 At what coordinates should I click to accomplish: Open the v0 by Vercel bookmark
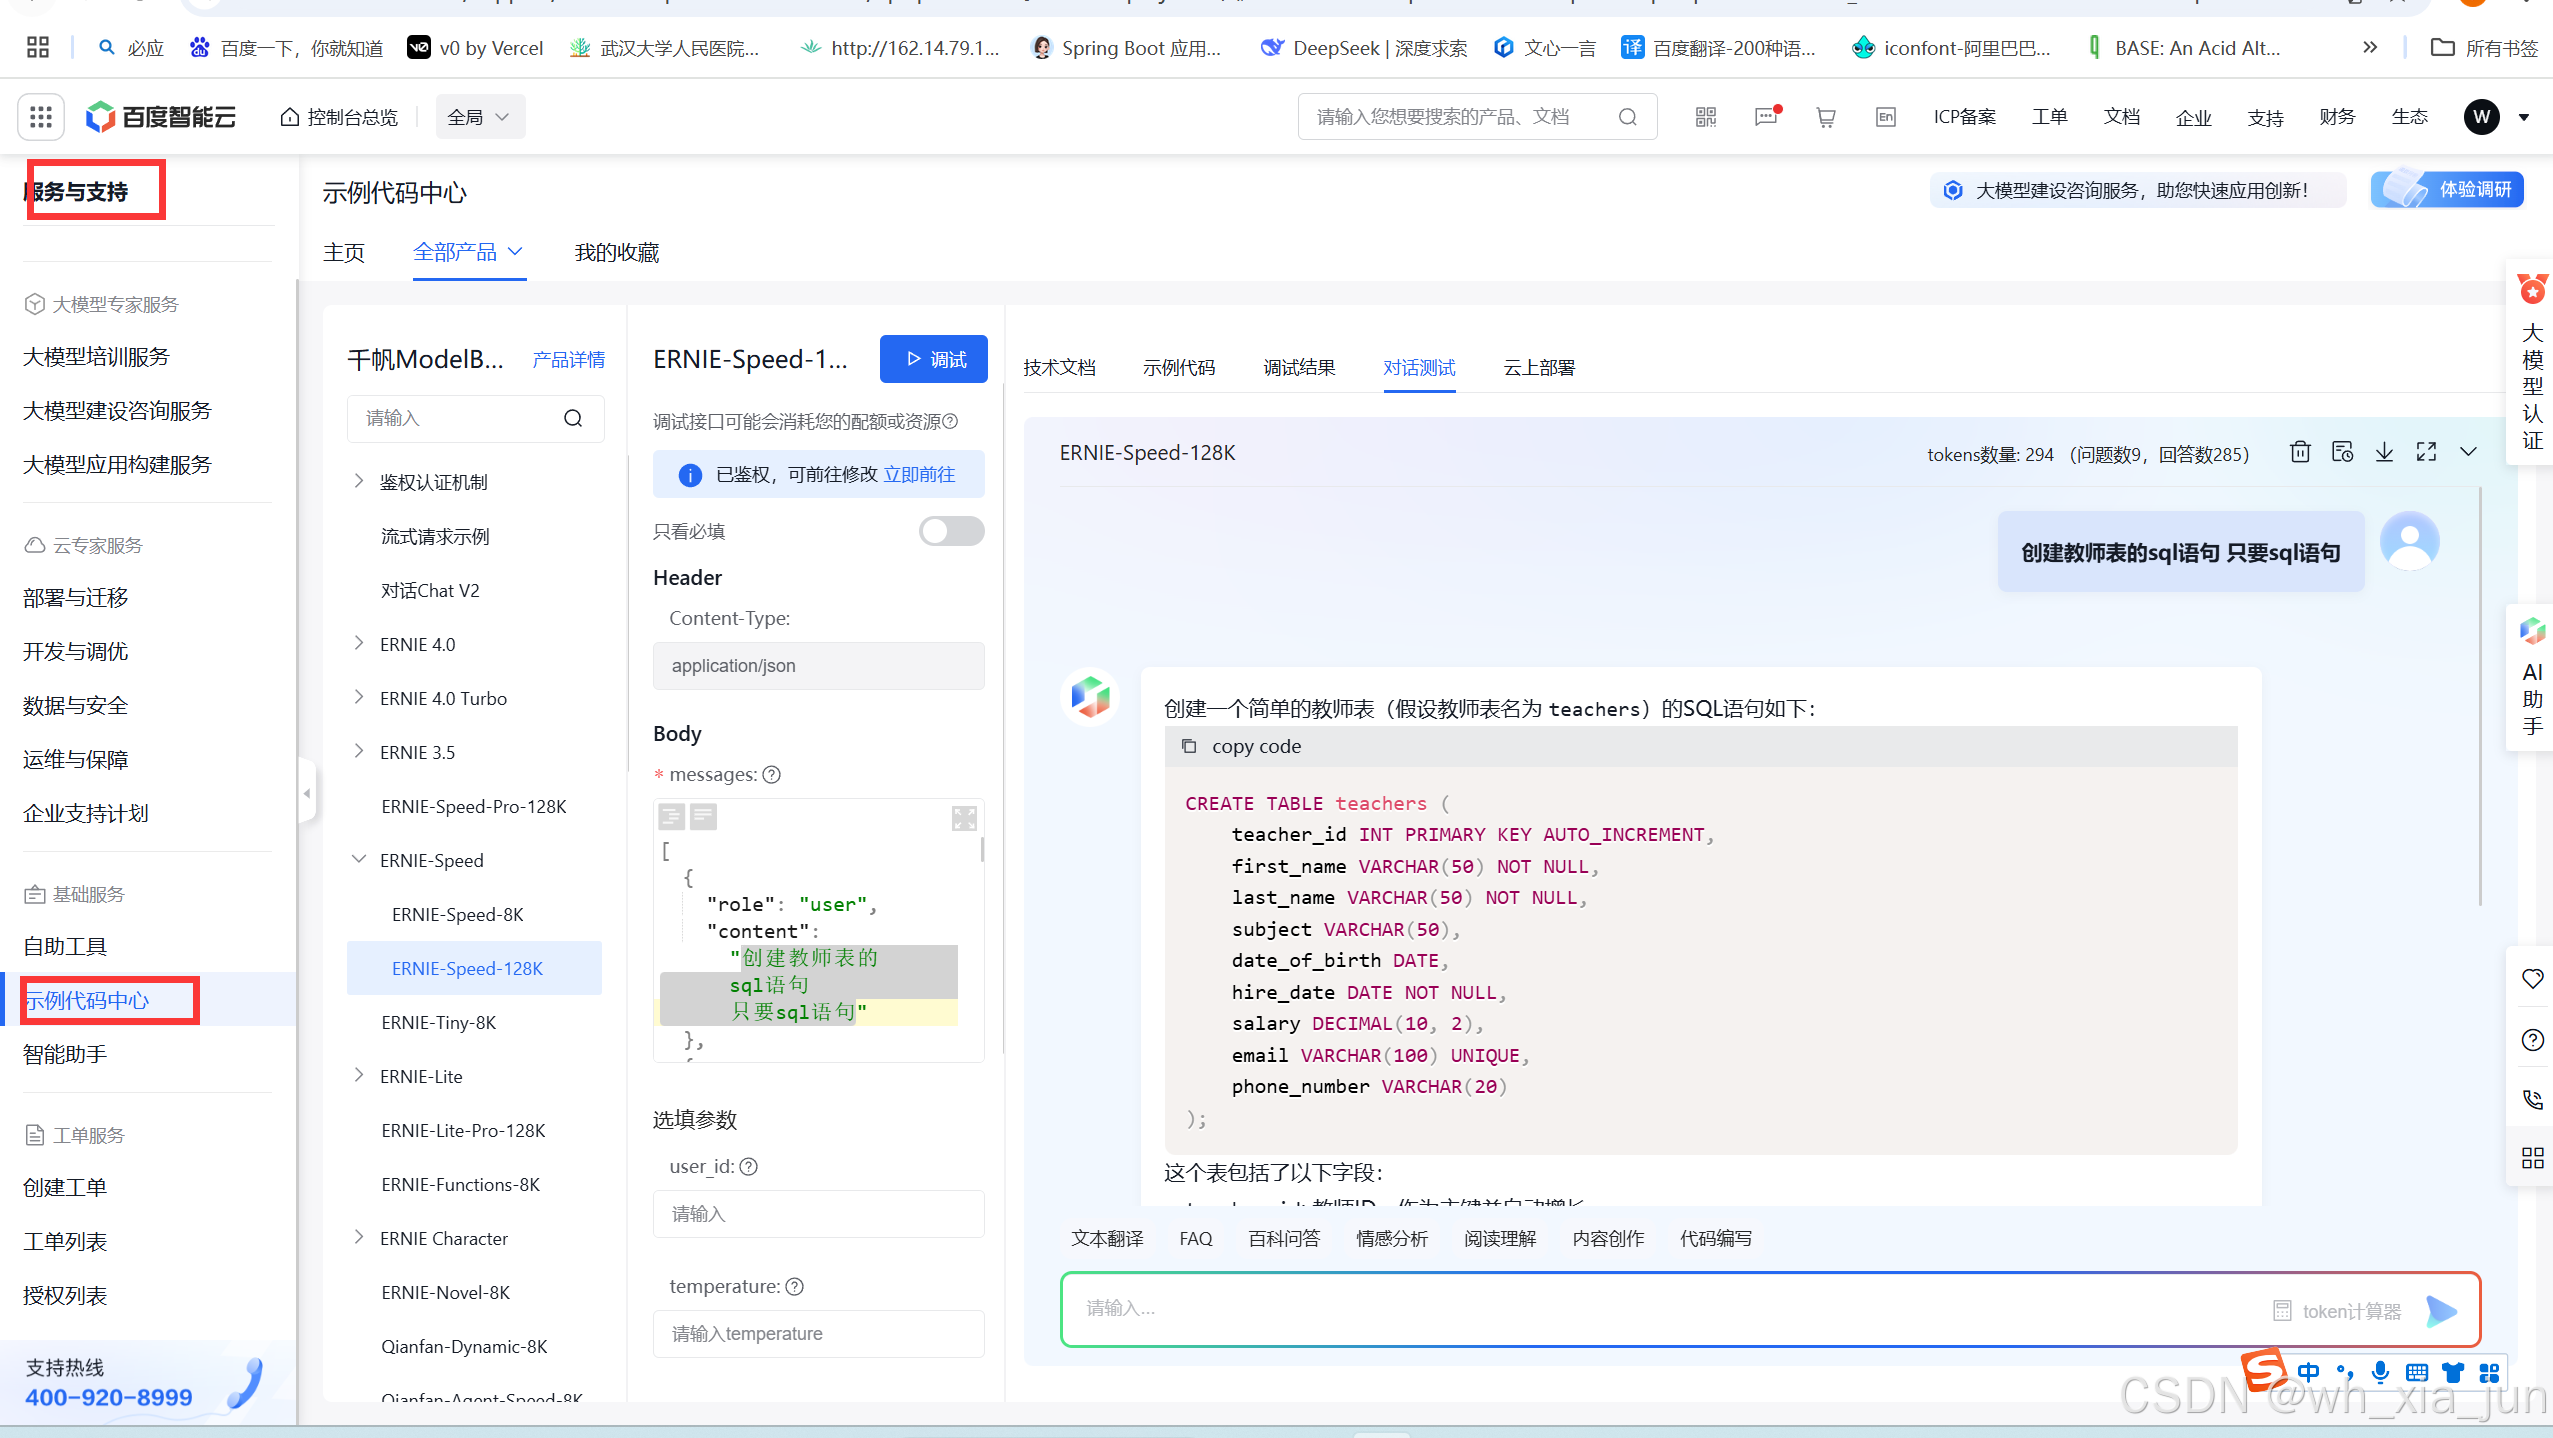[x=475, y=47]
